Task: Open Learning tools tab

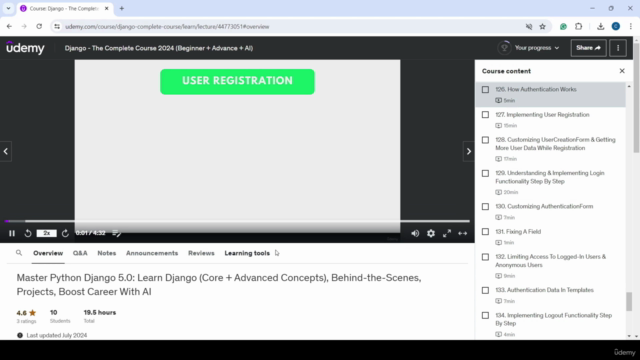Action: click(247, 253)
